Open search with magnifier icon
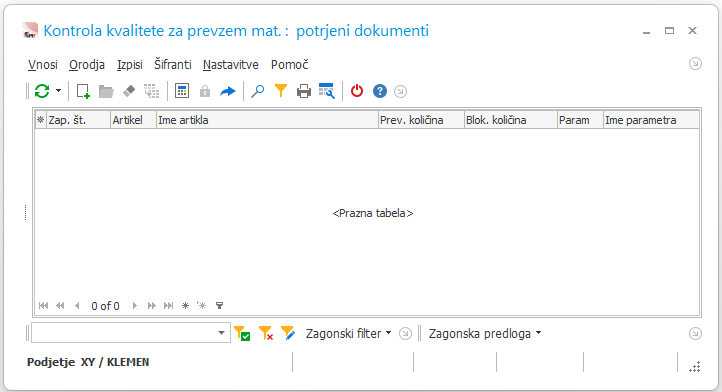This screenshot has width=722, height=392. 257,91
